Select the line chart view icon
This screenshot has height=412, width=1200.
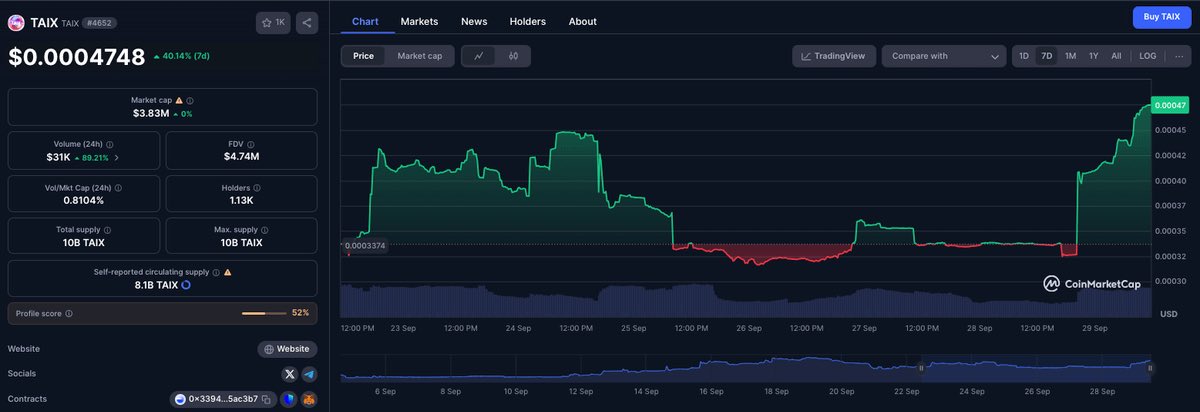point(480,56)
